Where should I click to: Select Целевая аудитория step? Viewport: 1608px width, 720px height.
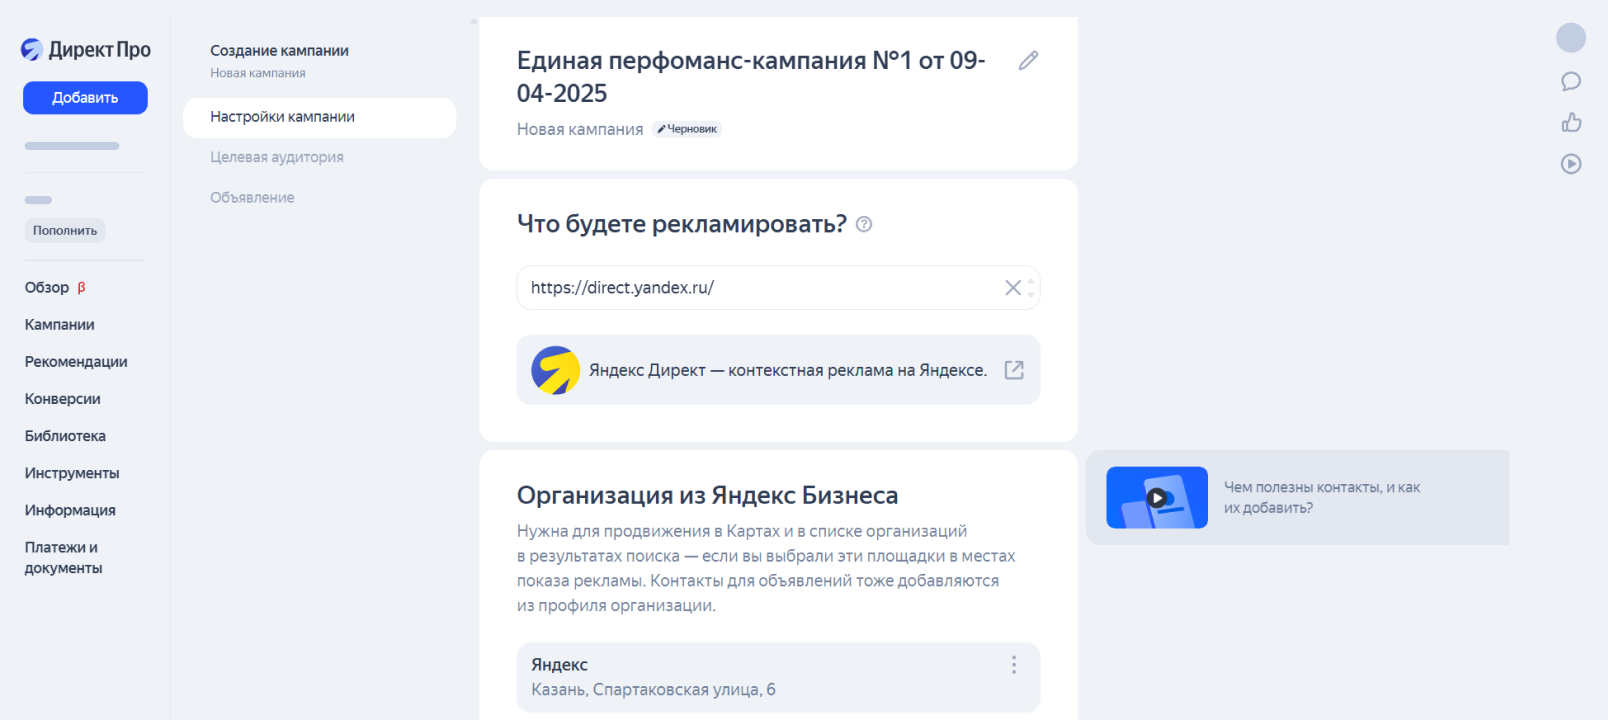(277, 157)
